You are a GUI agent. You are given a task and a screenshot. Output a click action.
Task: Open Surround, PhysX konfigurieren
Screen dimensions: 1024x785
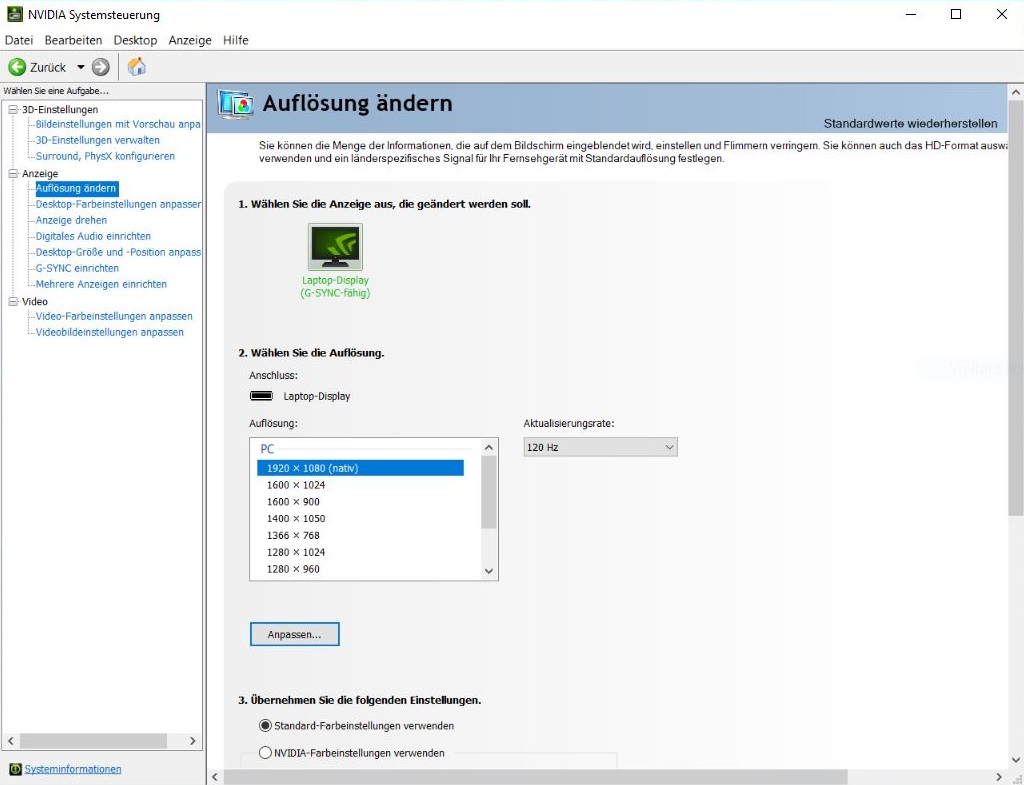(105, 156)
